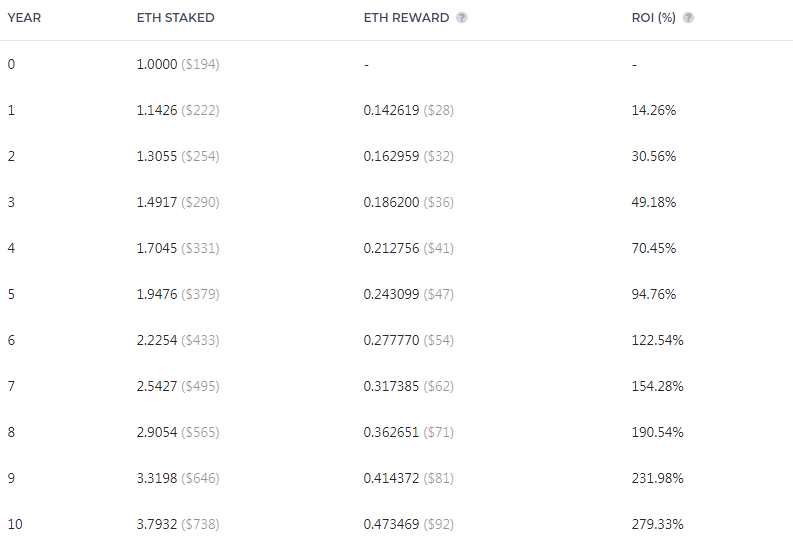The image size is (793, 541).
Task: Select the 1.0000 ETH staked value
Action: (x=157, y=64)
